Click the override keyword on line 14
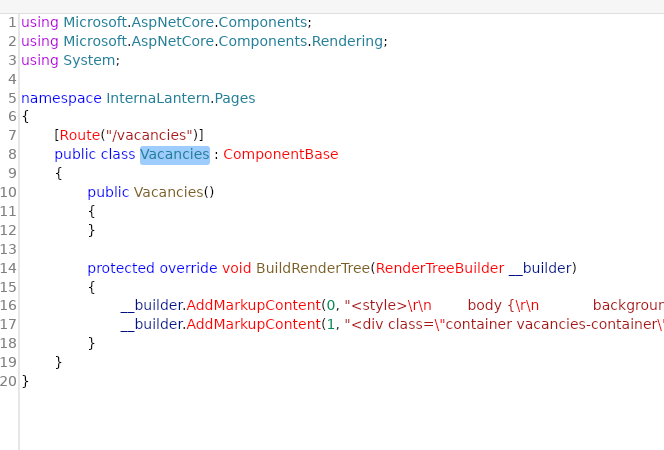The width and height of the screenshot is (664, 450). coord(188,268)
